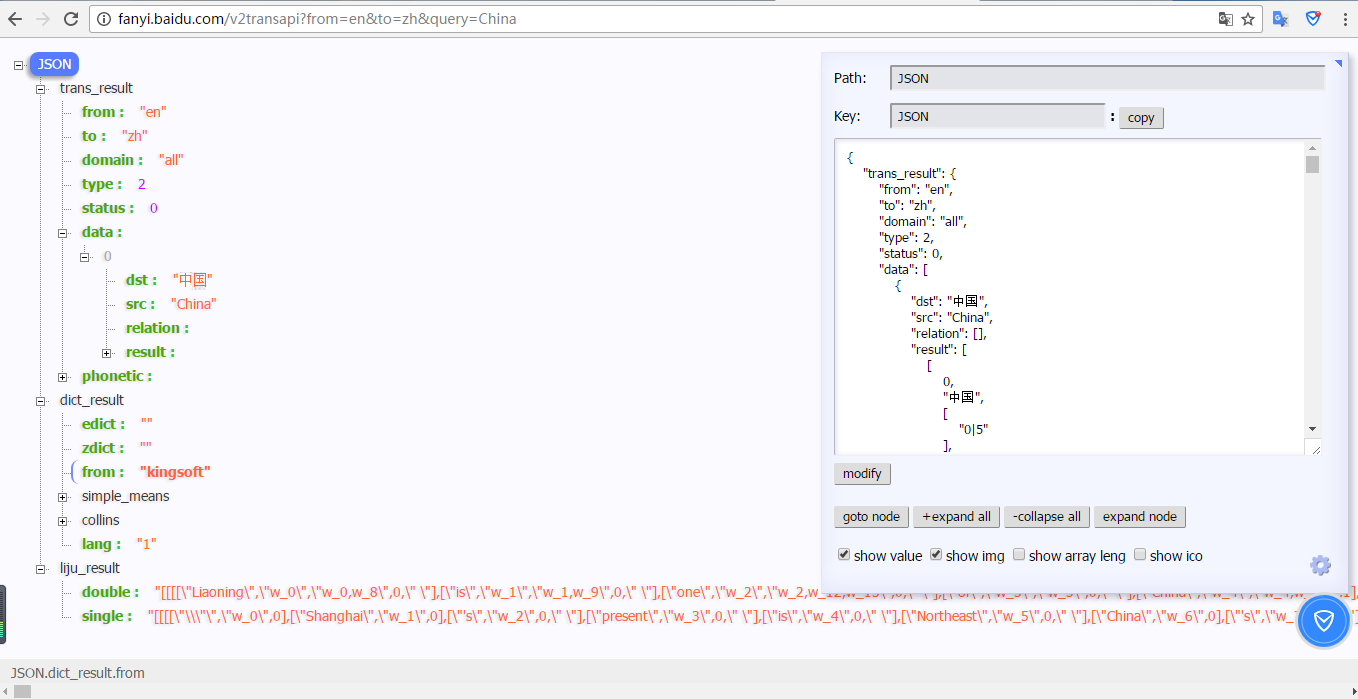Select the relation key
Image resolution: width=1358 pixels, height=699 pixels.
click(157, 328)
